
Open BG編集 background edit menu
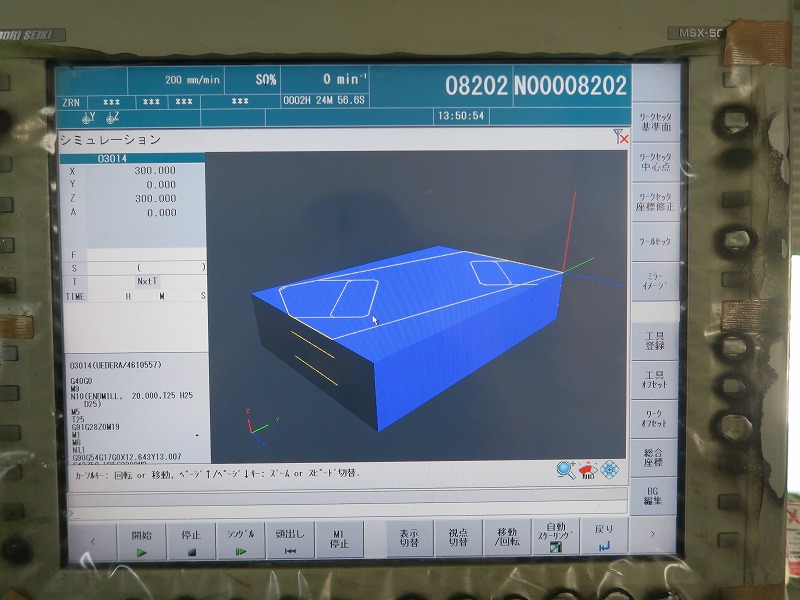point(654,494)
